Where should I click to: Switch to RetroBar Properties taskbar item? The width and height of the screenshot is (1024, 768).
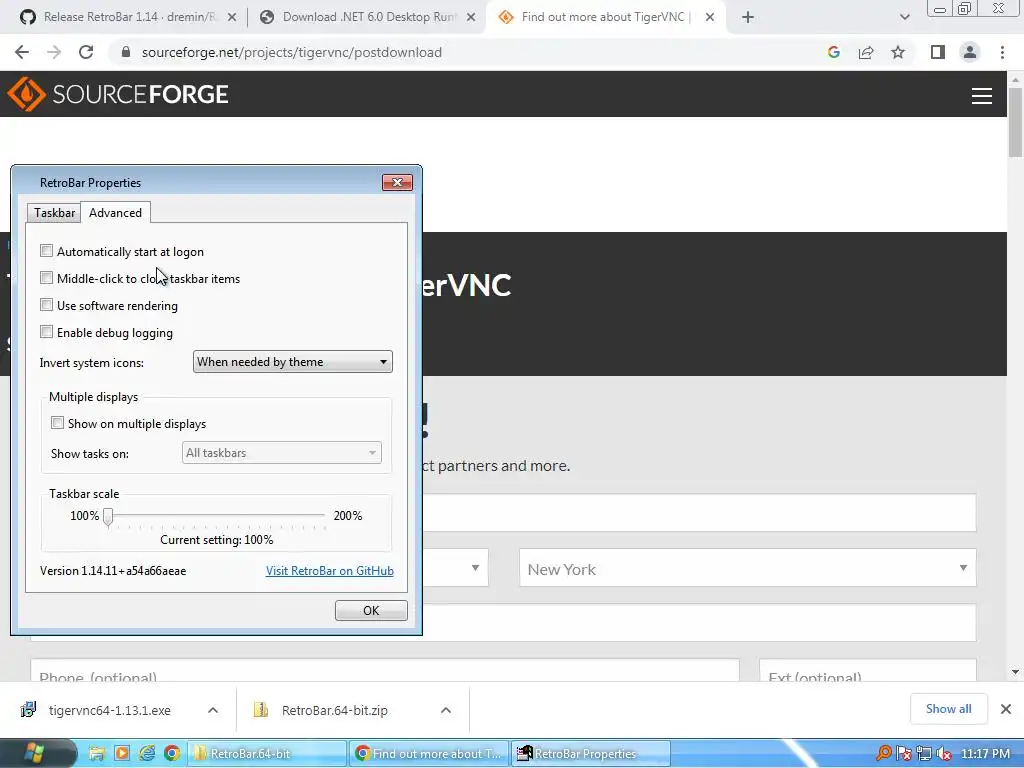pos(590,754)
